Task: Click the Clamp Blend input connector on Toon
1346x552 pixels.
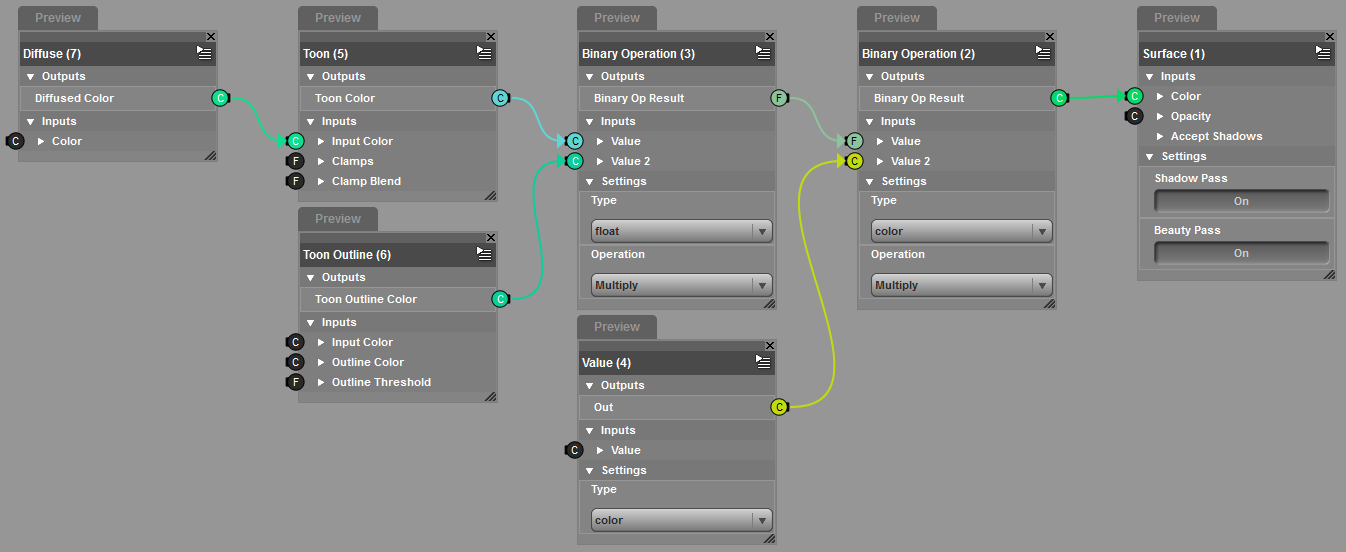Action: 295,181
